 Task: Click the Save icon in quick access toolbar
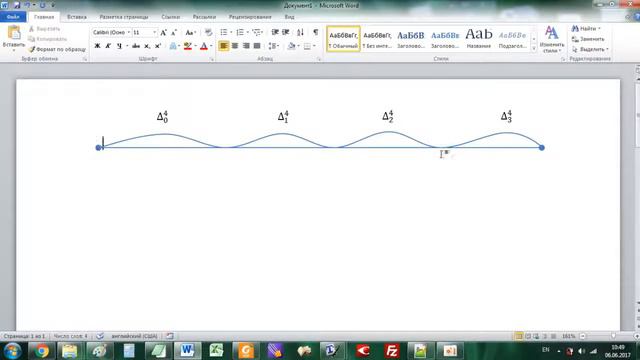point(17,5)
